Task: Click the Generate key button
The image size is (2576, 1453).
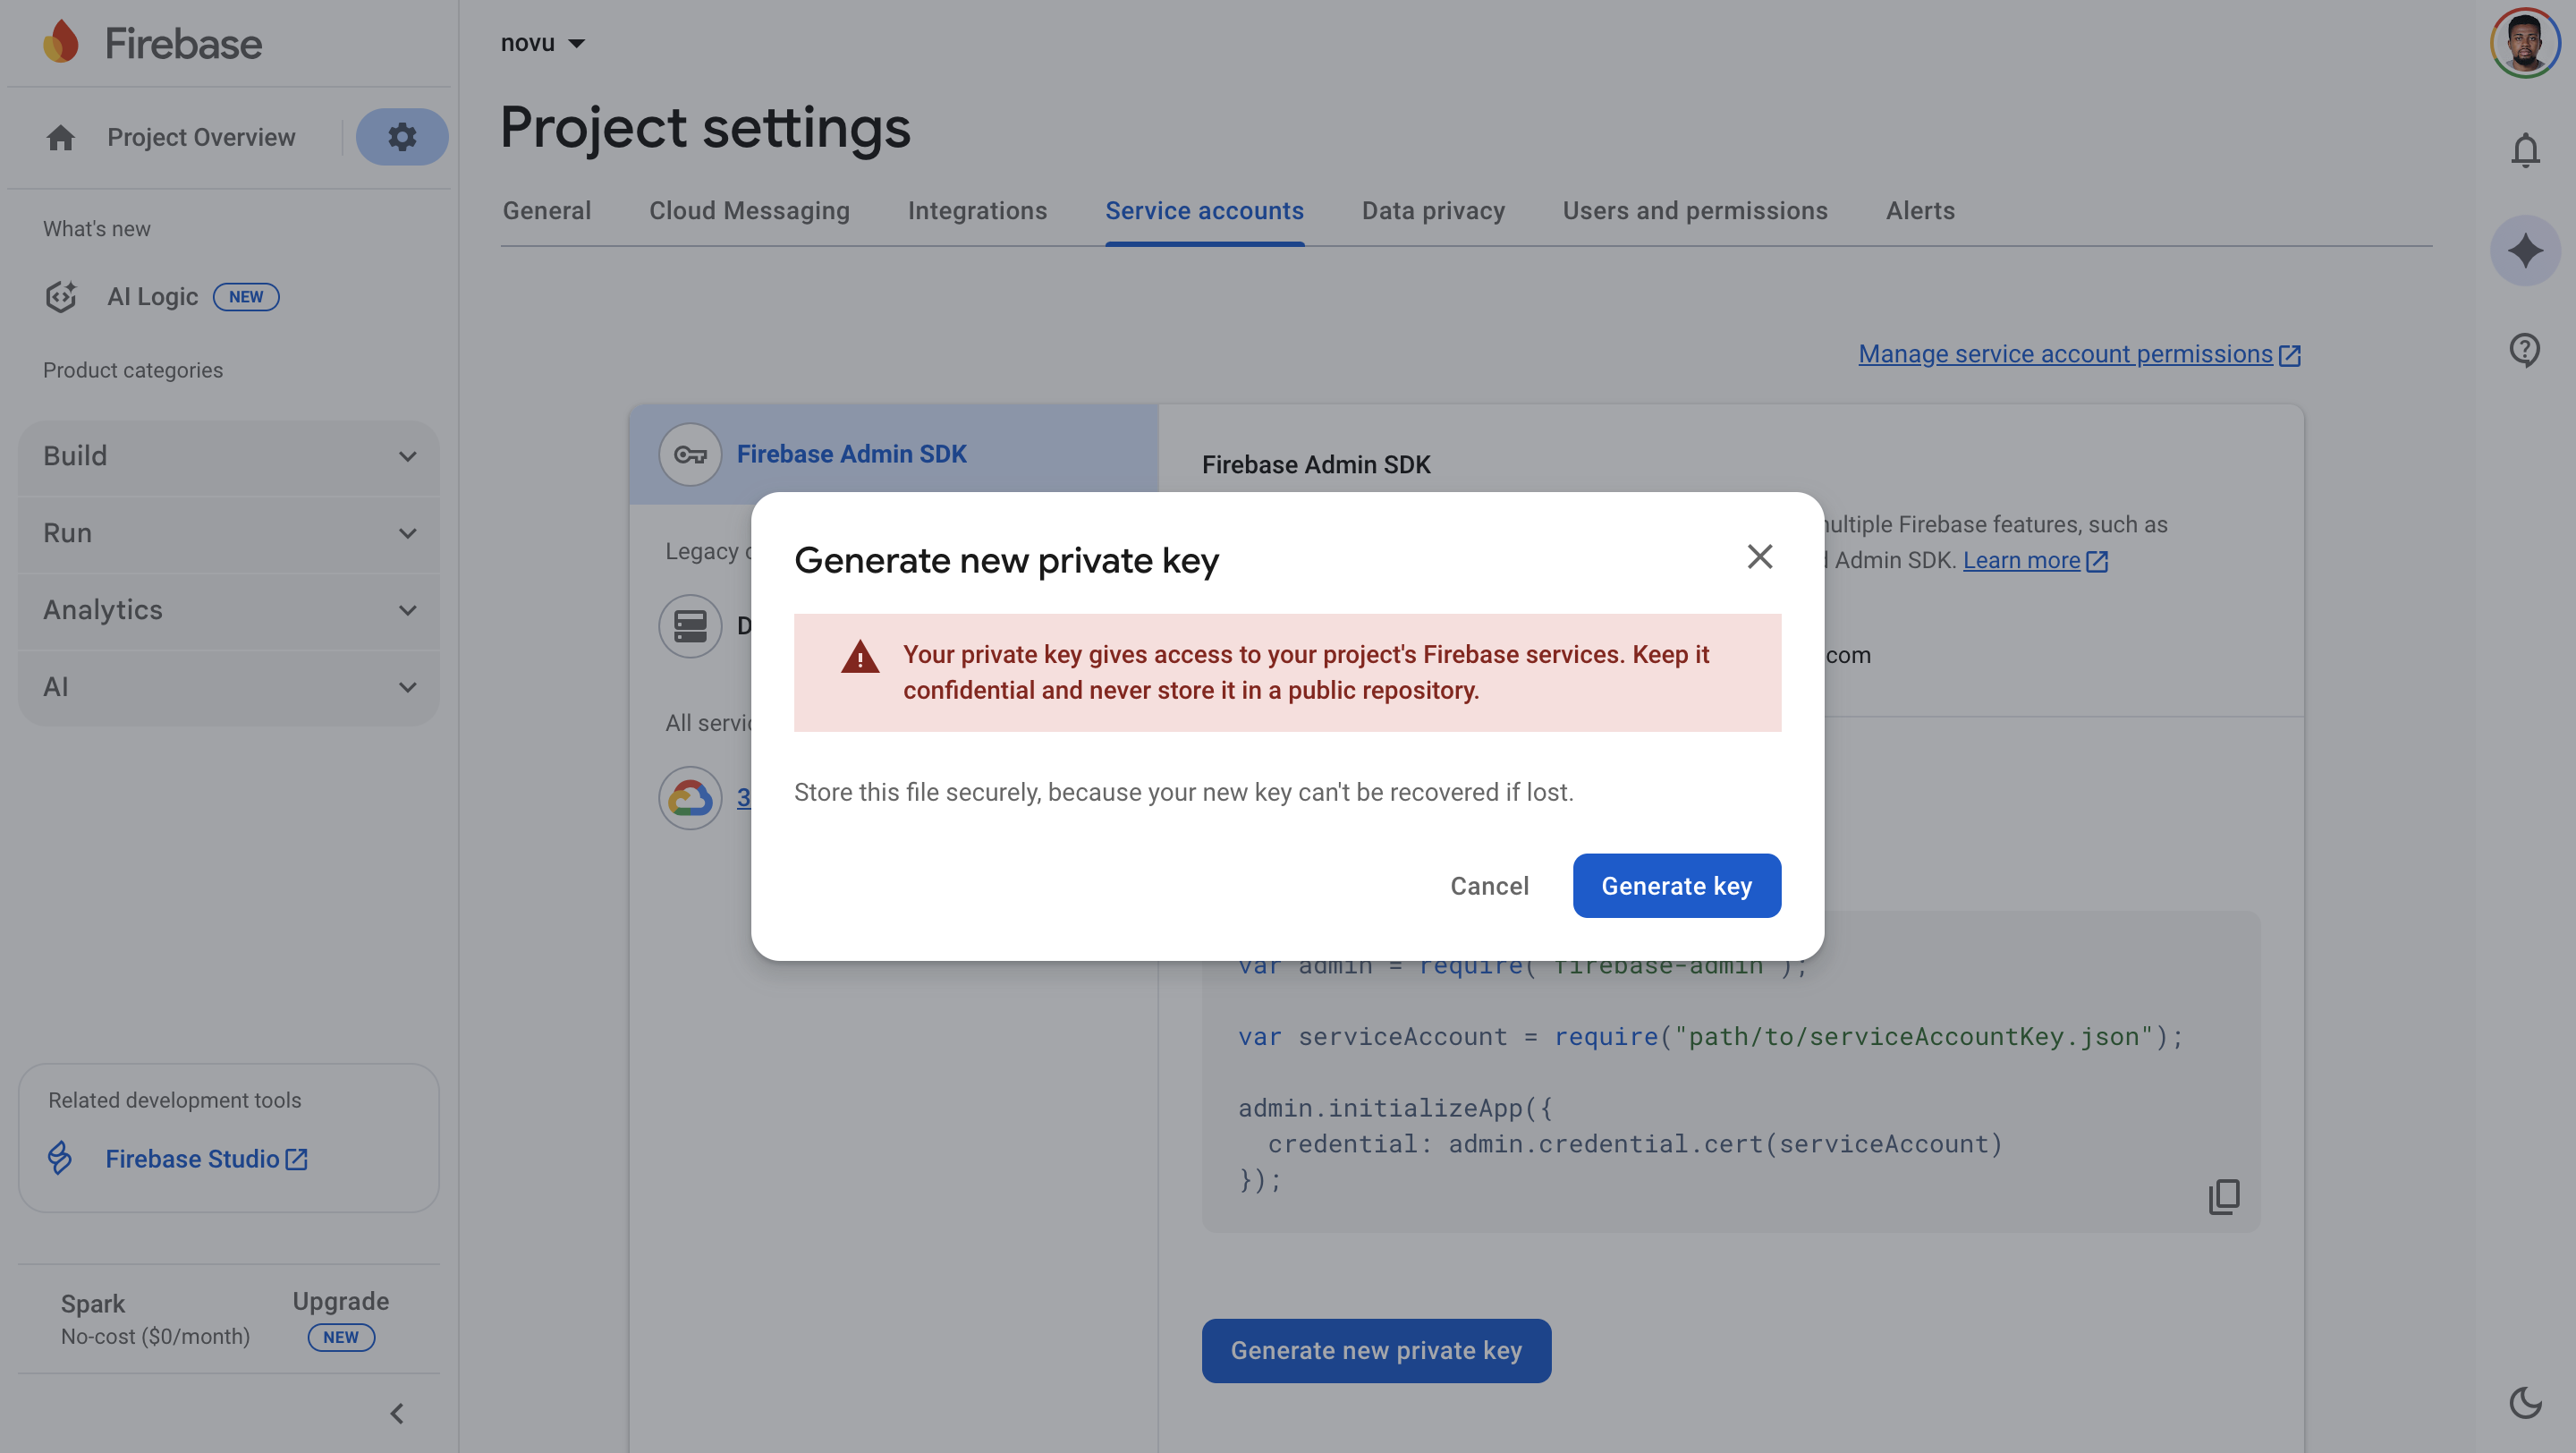Action: [1676, 885]
